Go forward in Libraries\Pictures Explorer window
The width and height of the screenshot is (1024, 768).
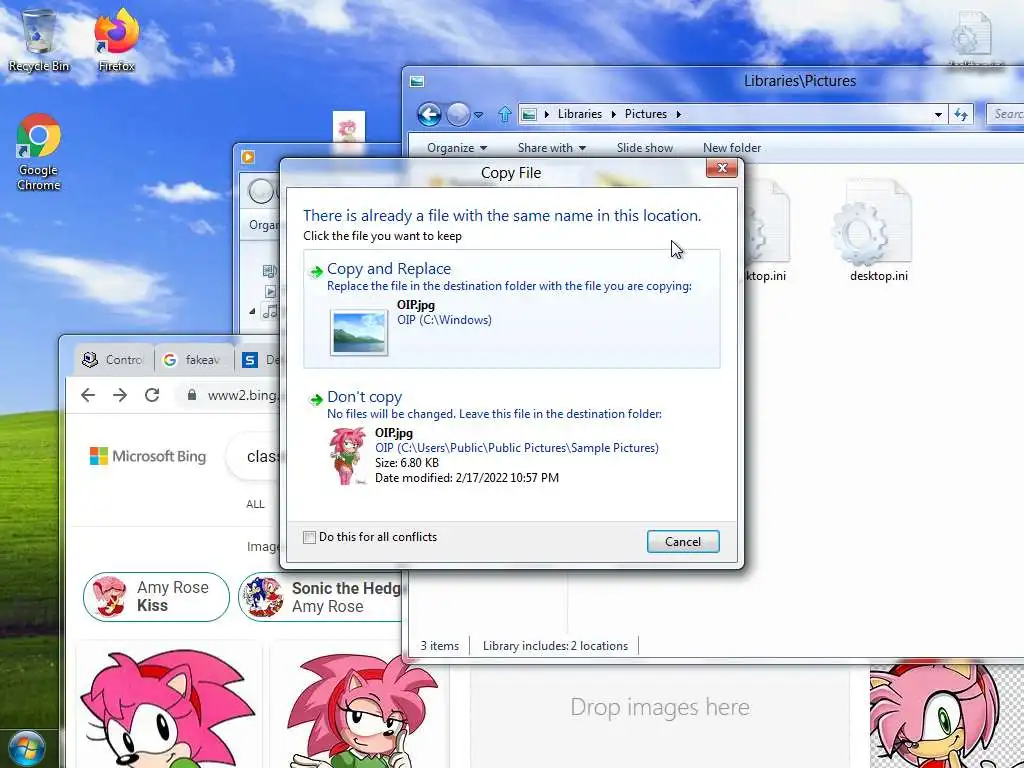[458, 114]
